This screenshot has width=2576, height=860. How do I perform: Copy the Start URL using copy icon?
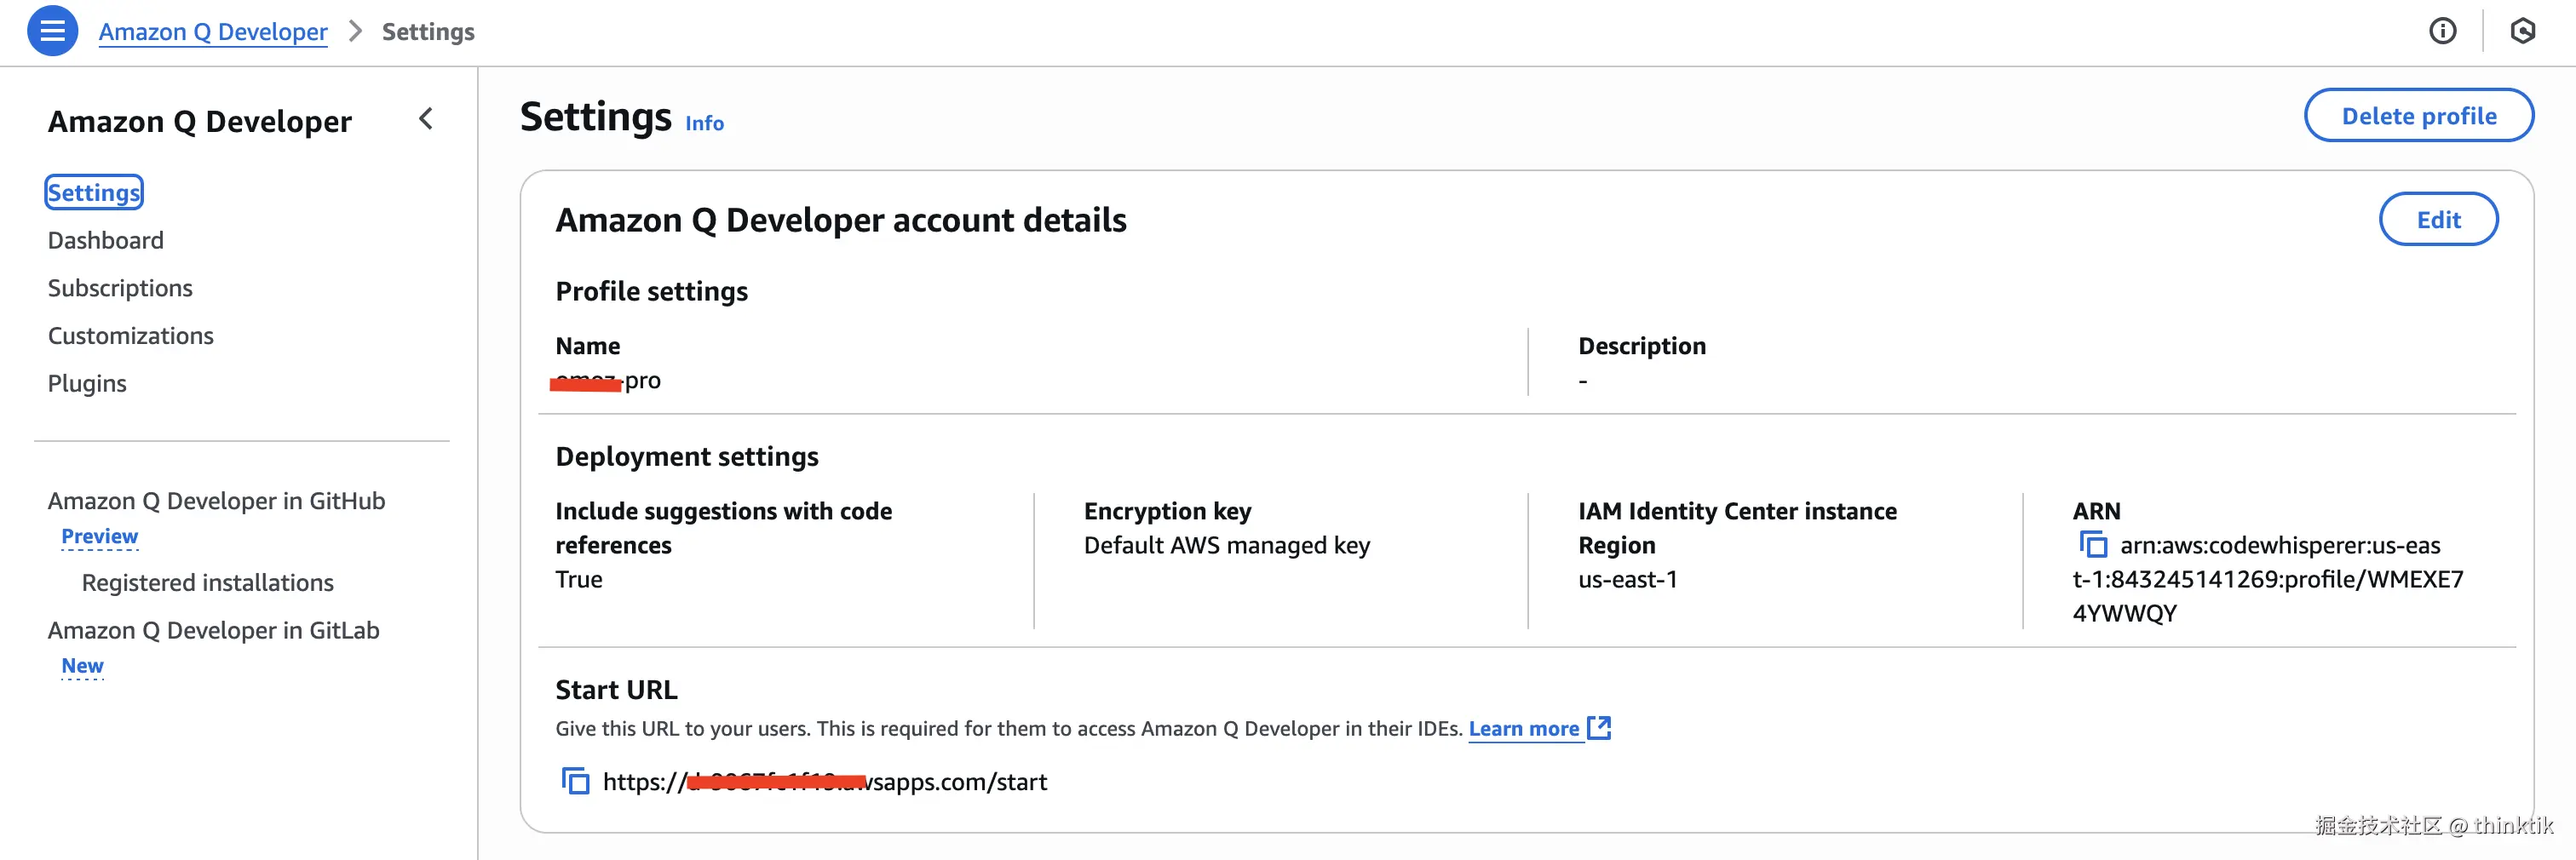(x=575, y=781)
